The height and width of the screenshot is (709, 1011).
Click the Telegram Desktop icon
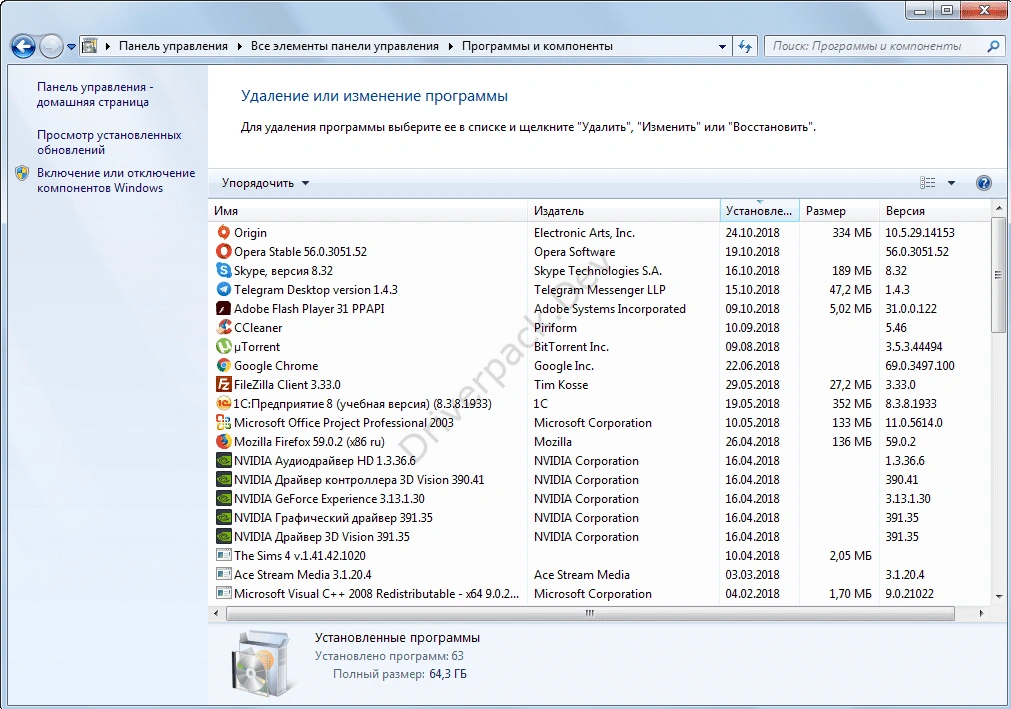[223, 289]
